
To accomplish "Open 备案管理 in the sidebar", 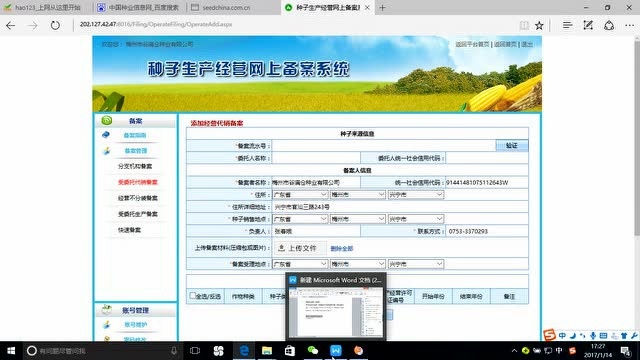I will click(135, 151).
